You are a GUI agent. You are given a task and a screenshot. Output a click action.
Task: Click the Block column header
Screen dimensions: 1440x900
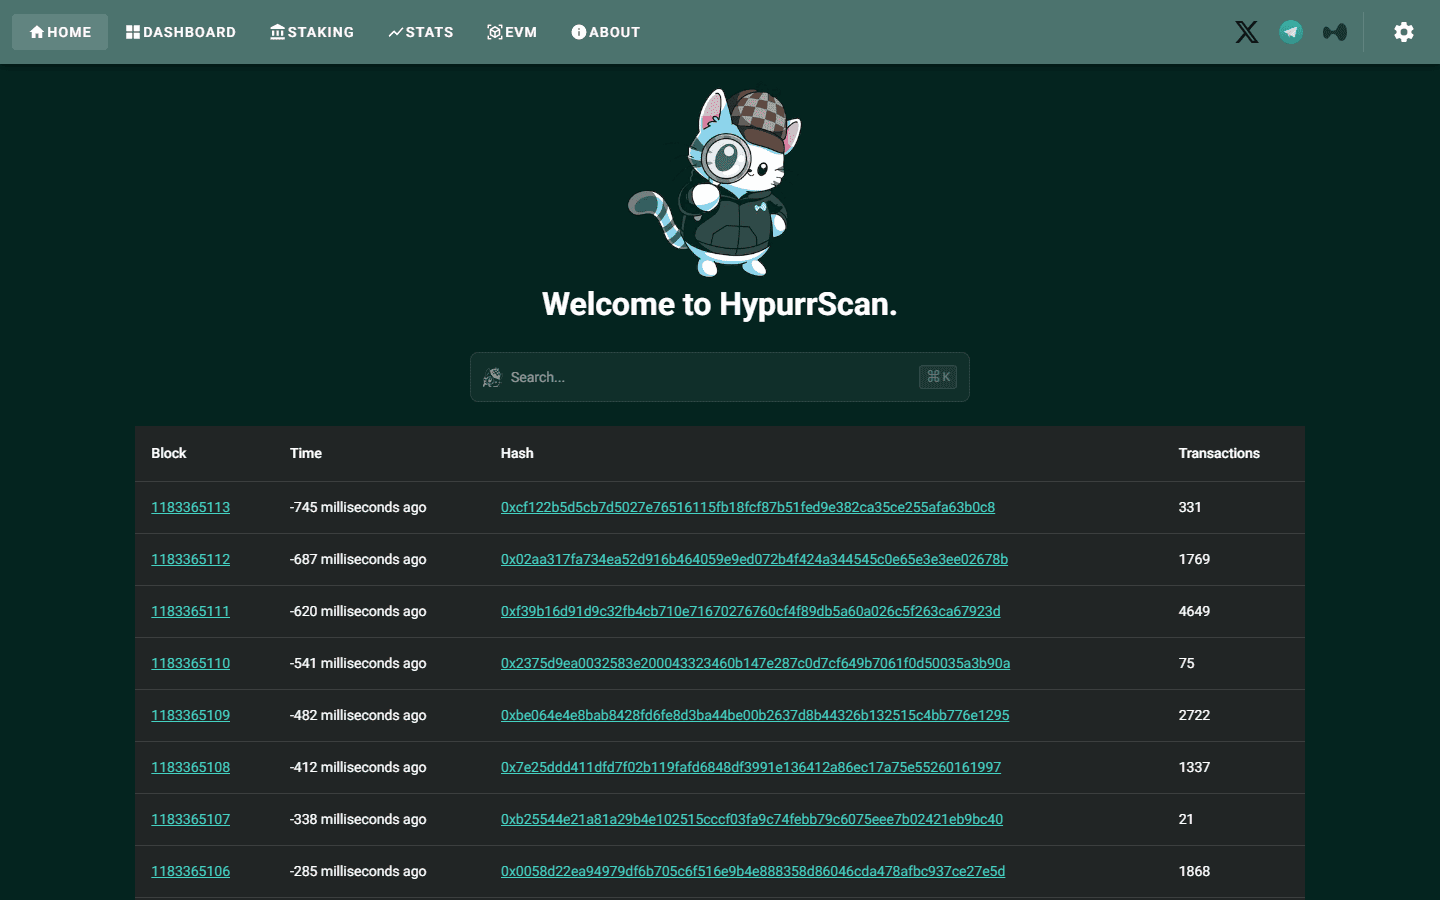coord(169,453)
